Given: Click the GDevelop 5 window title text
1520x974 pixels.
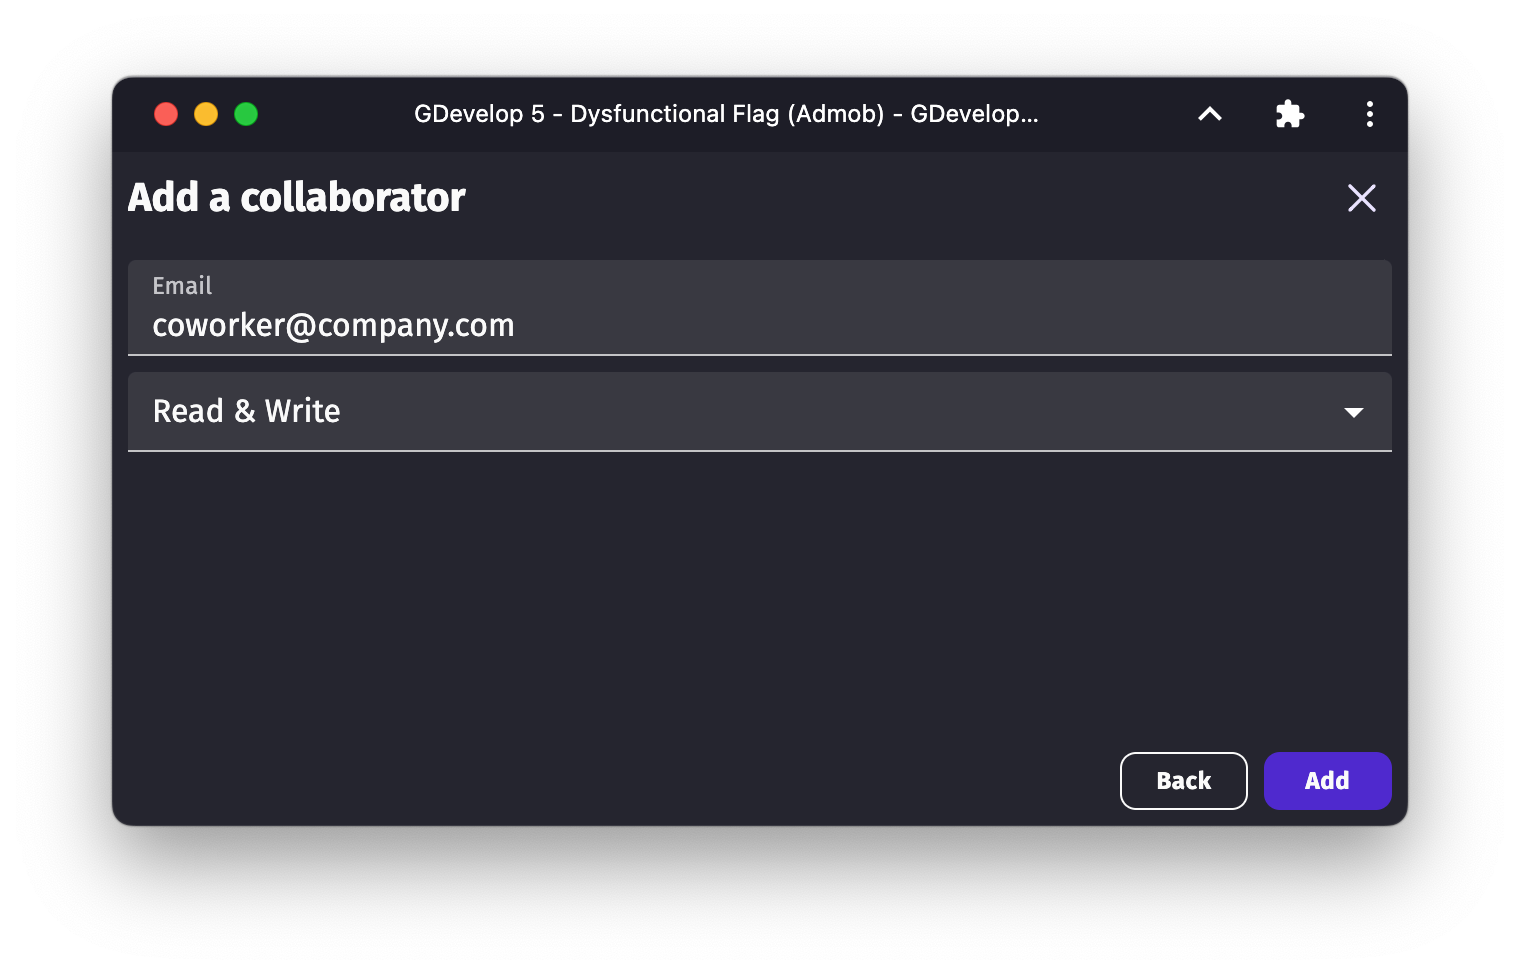Looking at the screenshot, I should pyautogui.click(x=726, y=114).
